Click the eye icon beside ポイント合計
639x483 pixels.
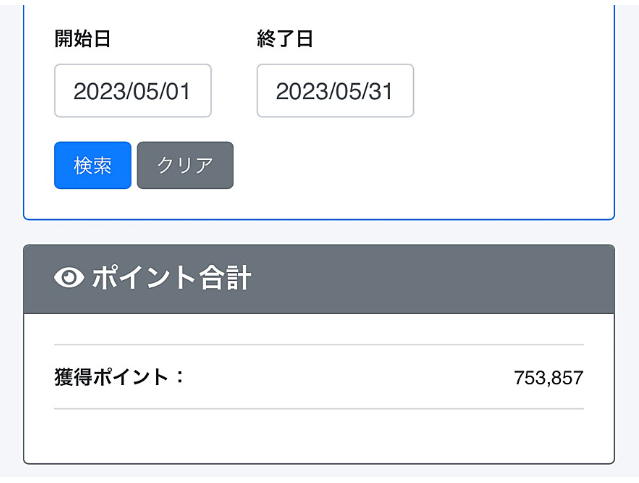click(x=69, y=278)
